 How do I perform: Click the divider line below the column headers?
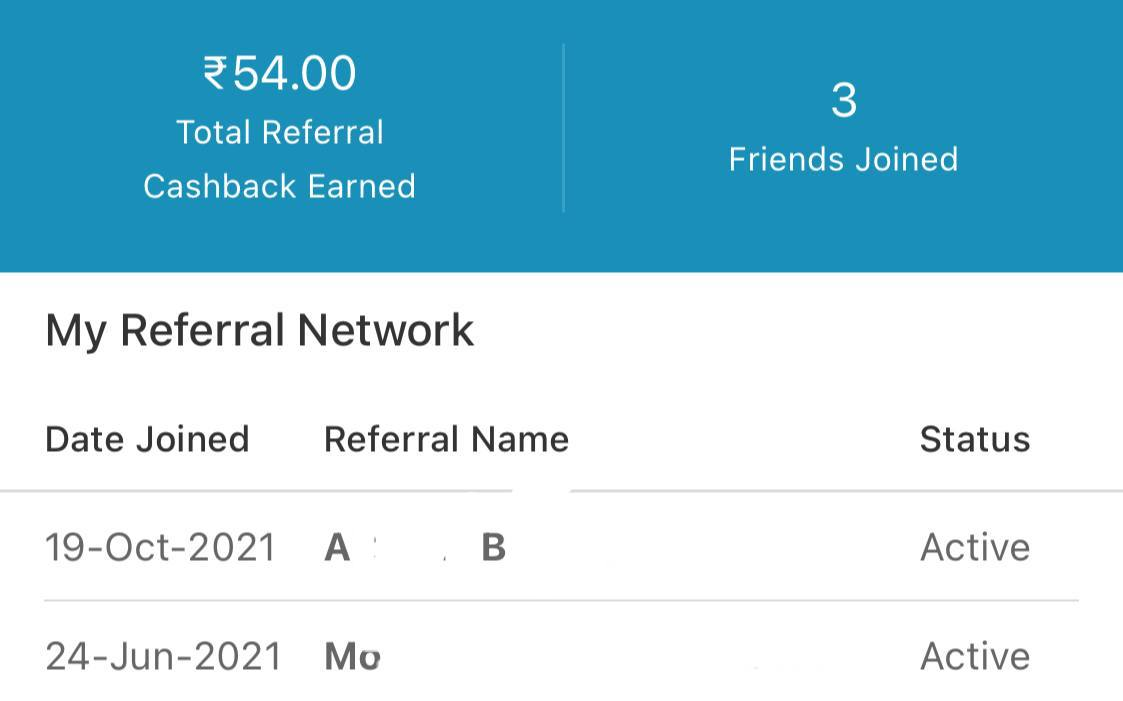[800, 491]
